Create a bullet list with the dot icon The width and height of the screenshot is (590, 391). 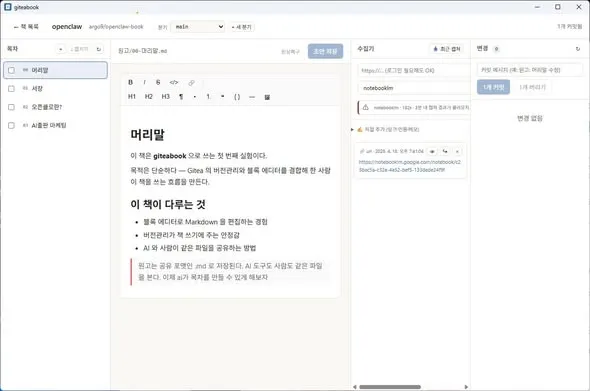pyautogui.click(x=195, y=97)
